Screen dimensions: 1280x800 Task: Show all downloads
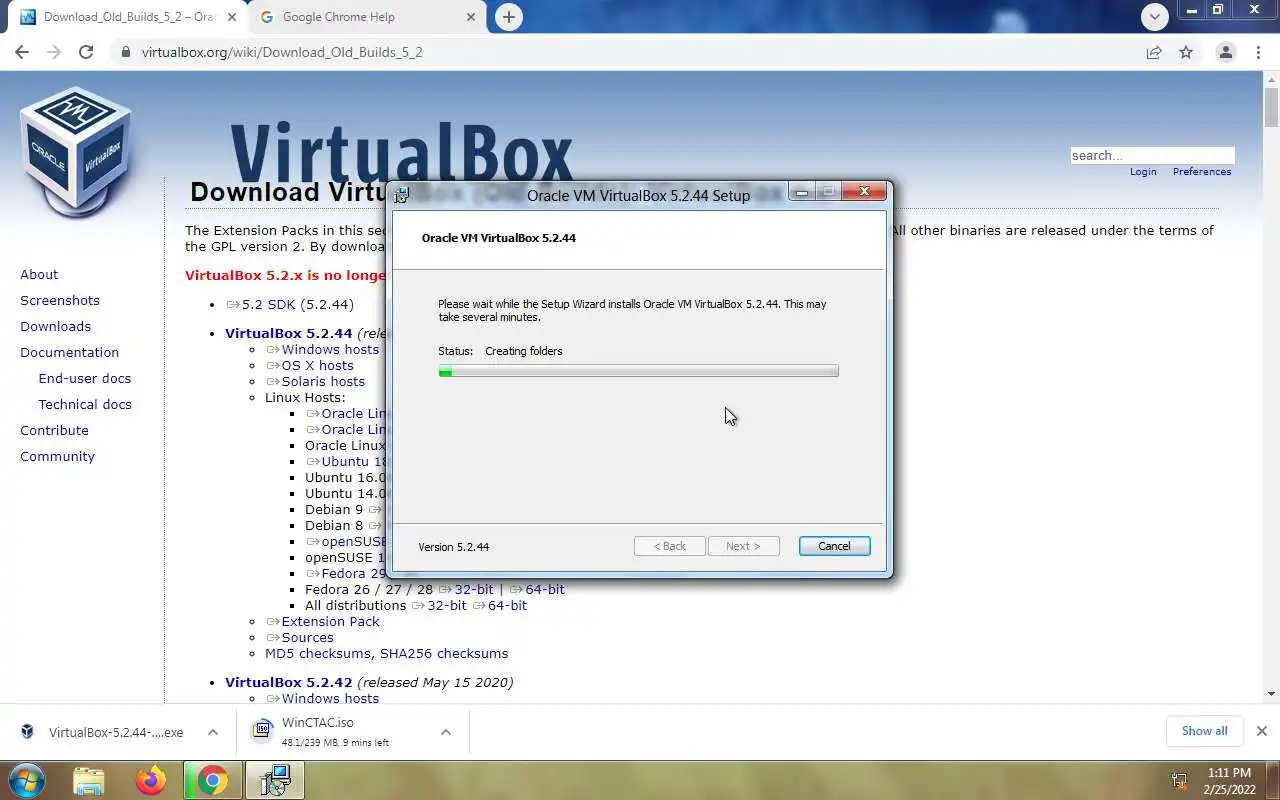(1204, 731)
